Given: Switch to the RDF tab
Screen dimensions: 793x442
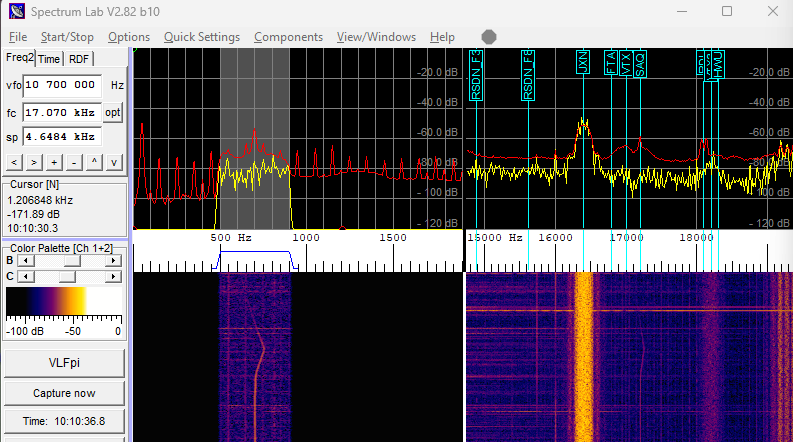Looking at the screenshot, I should click(x=78, y=59).
